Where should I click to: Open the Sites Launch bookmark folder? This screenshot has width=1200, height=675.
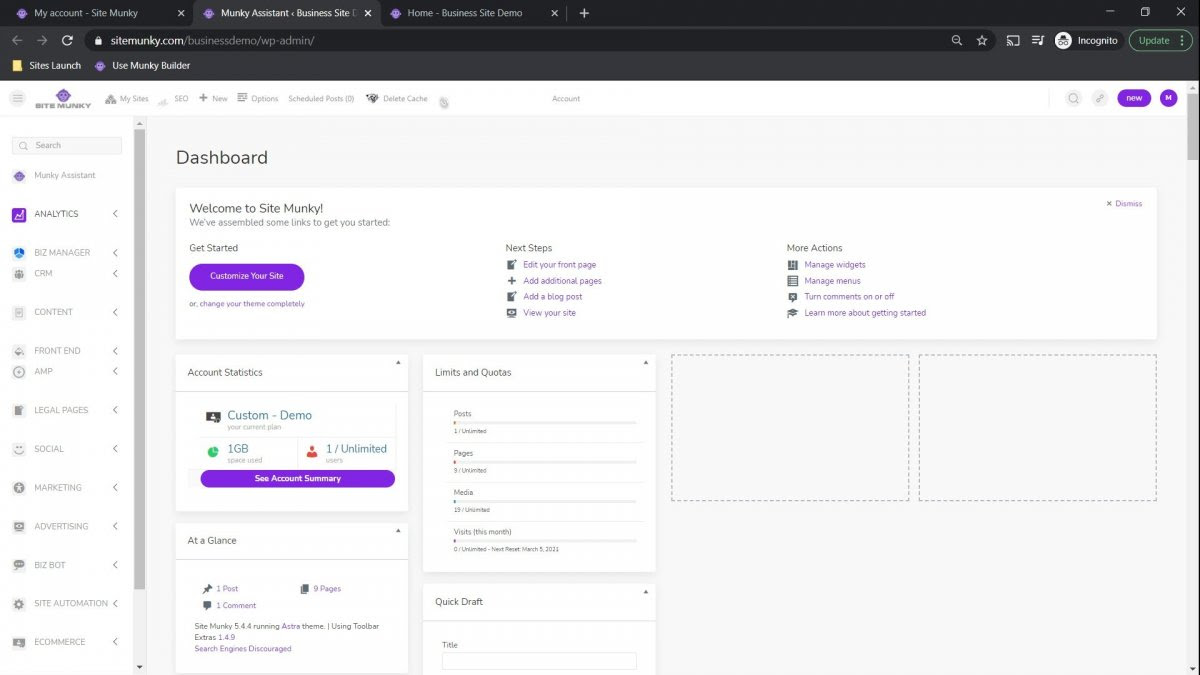pyautogui.click(x=47, y=66)
